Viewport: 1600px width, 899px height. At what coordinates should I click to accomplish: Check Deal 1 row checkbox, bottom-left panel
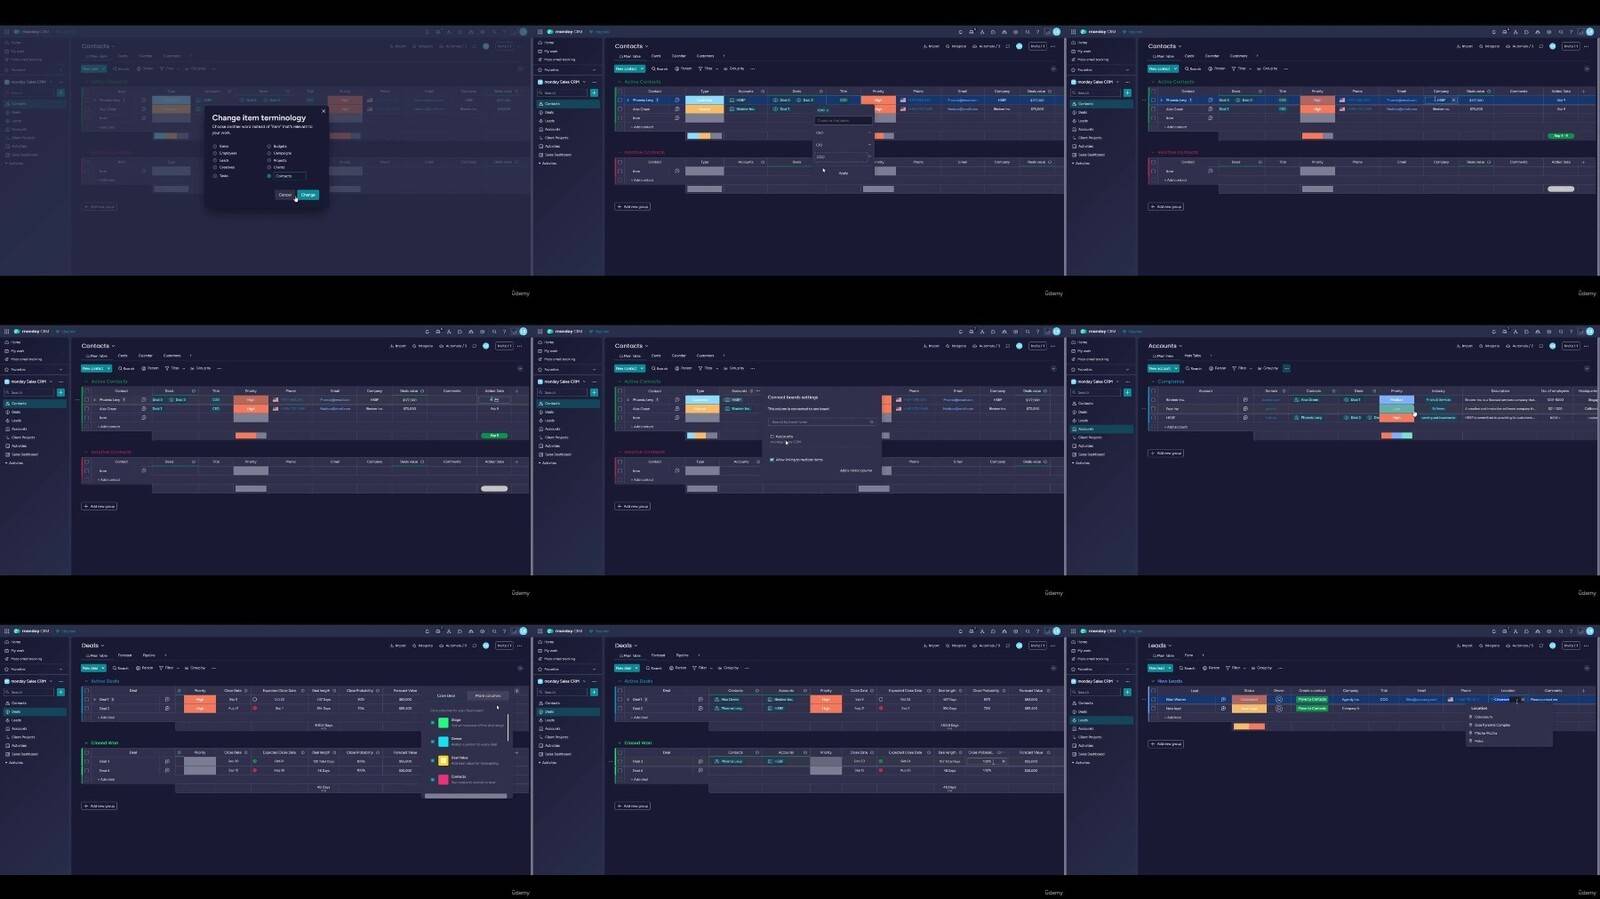pyautogui.click(x=87, y=699)
